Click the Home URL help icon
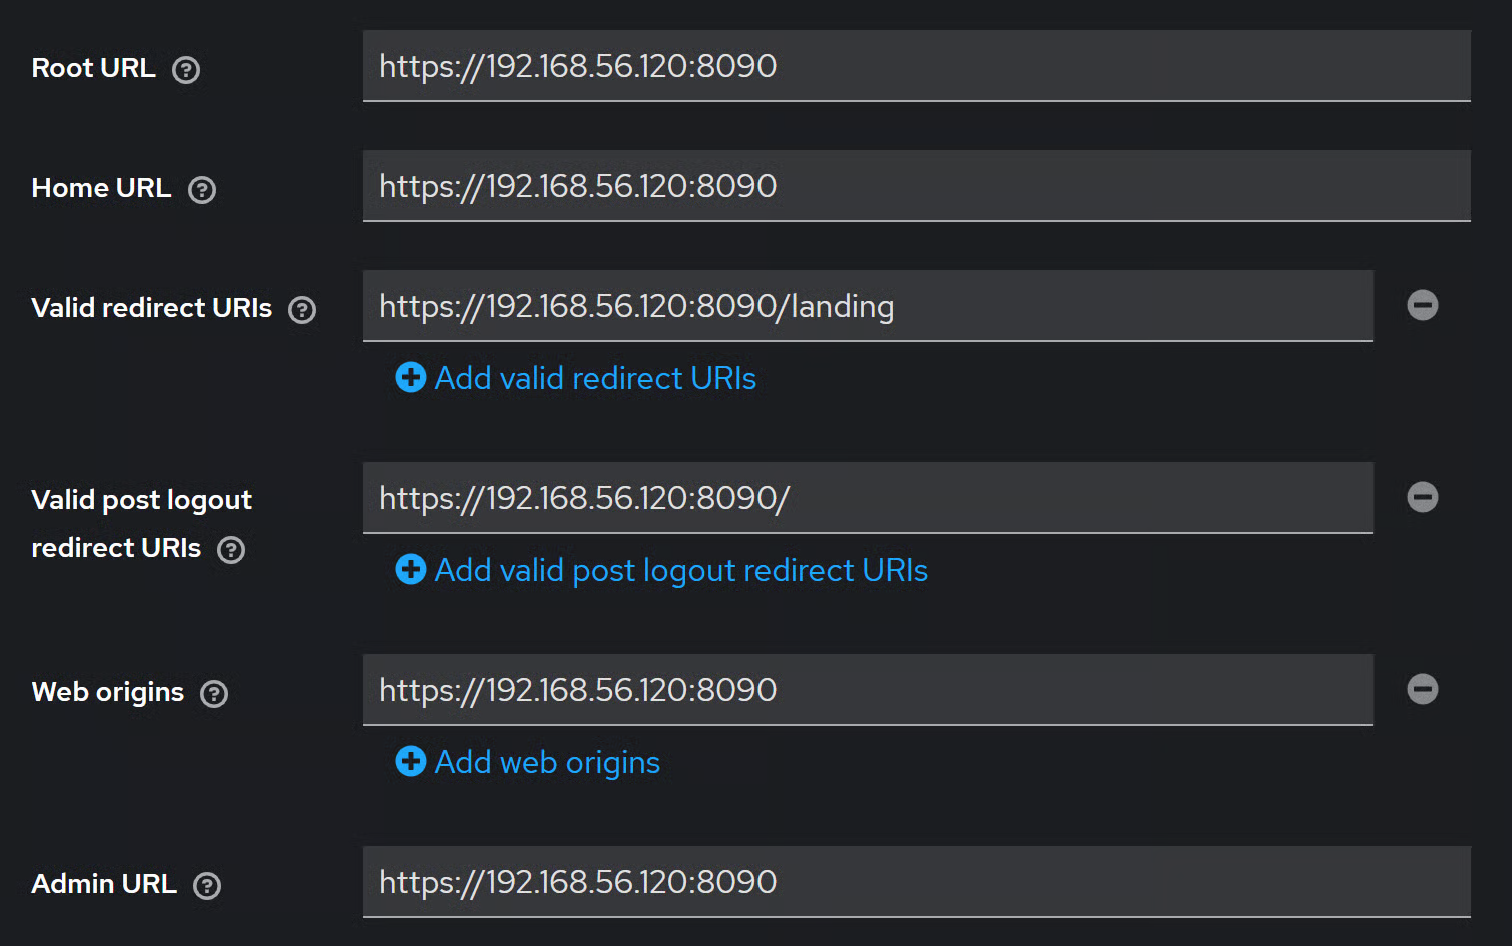1512x946 pixels. 202,190
